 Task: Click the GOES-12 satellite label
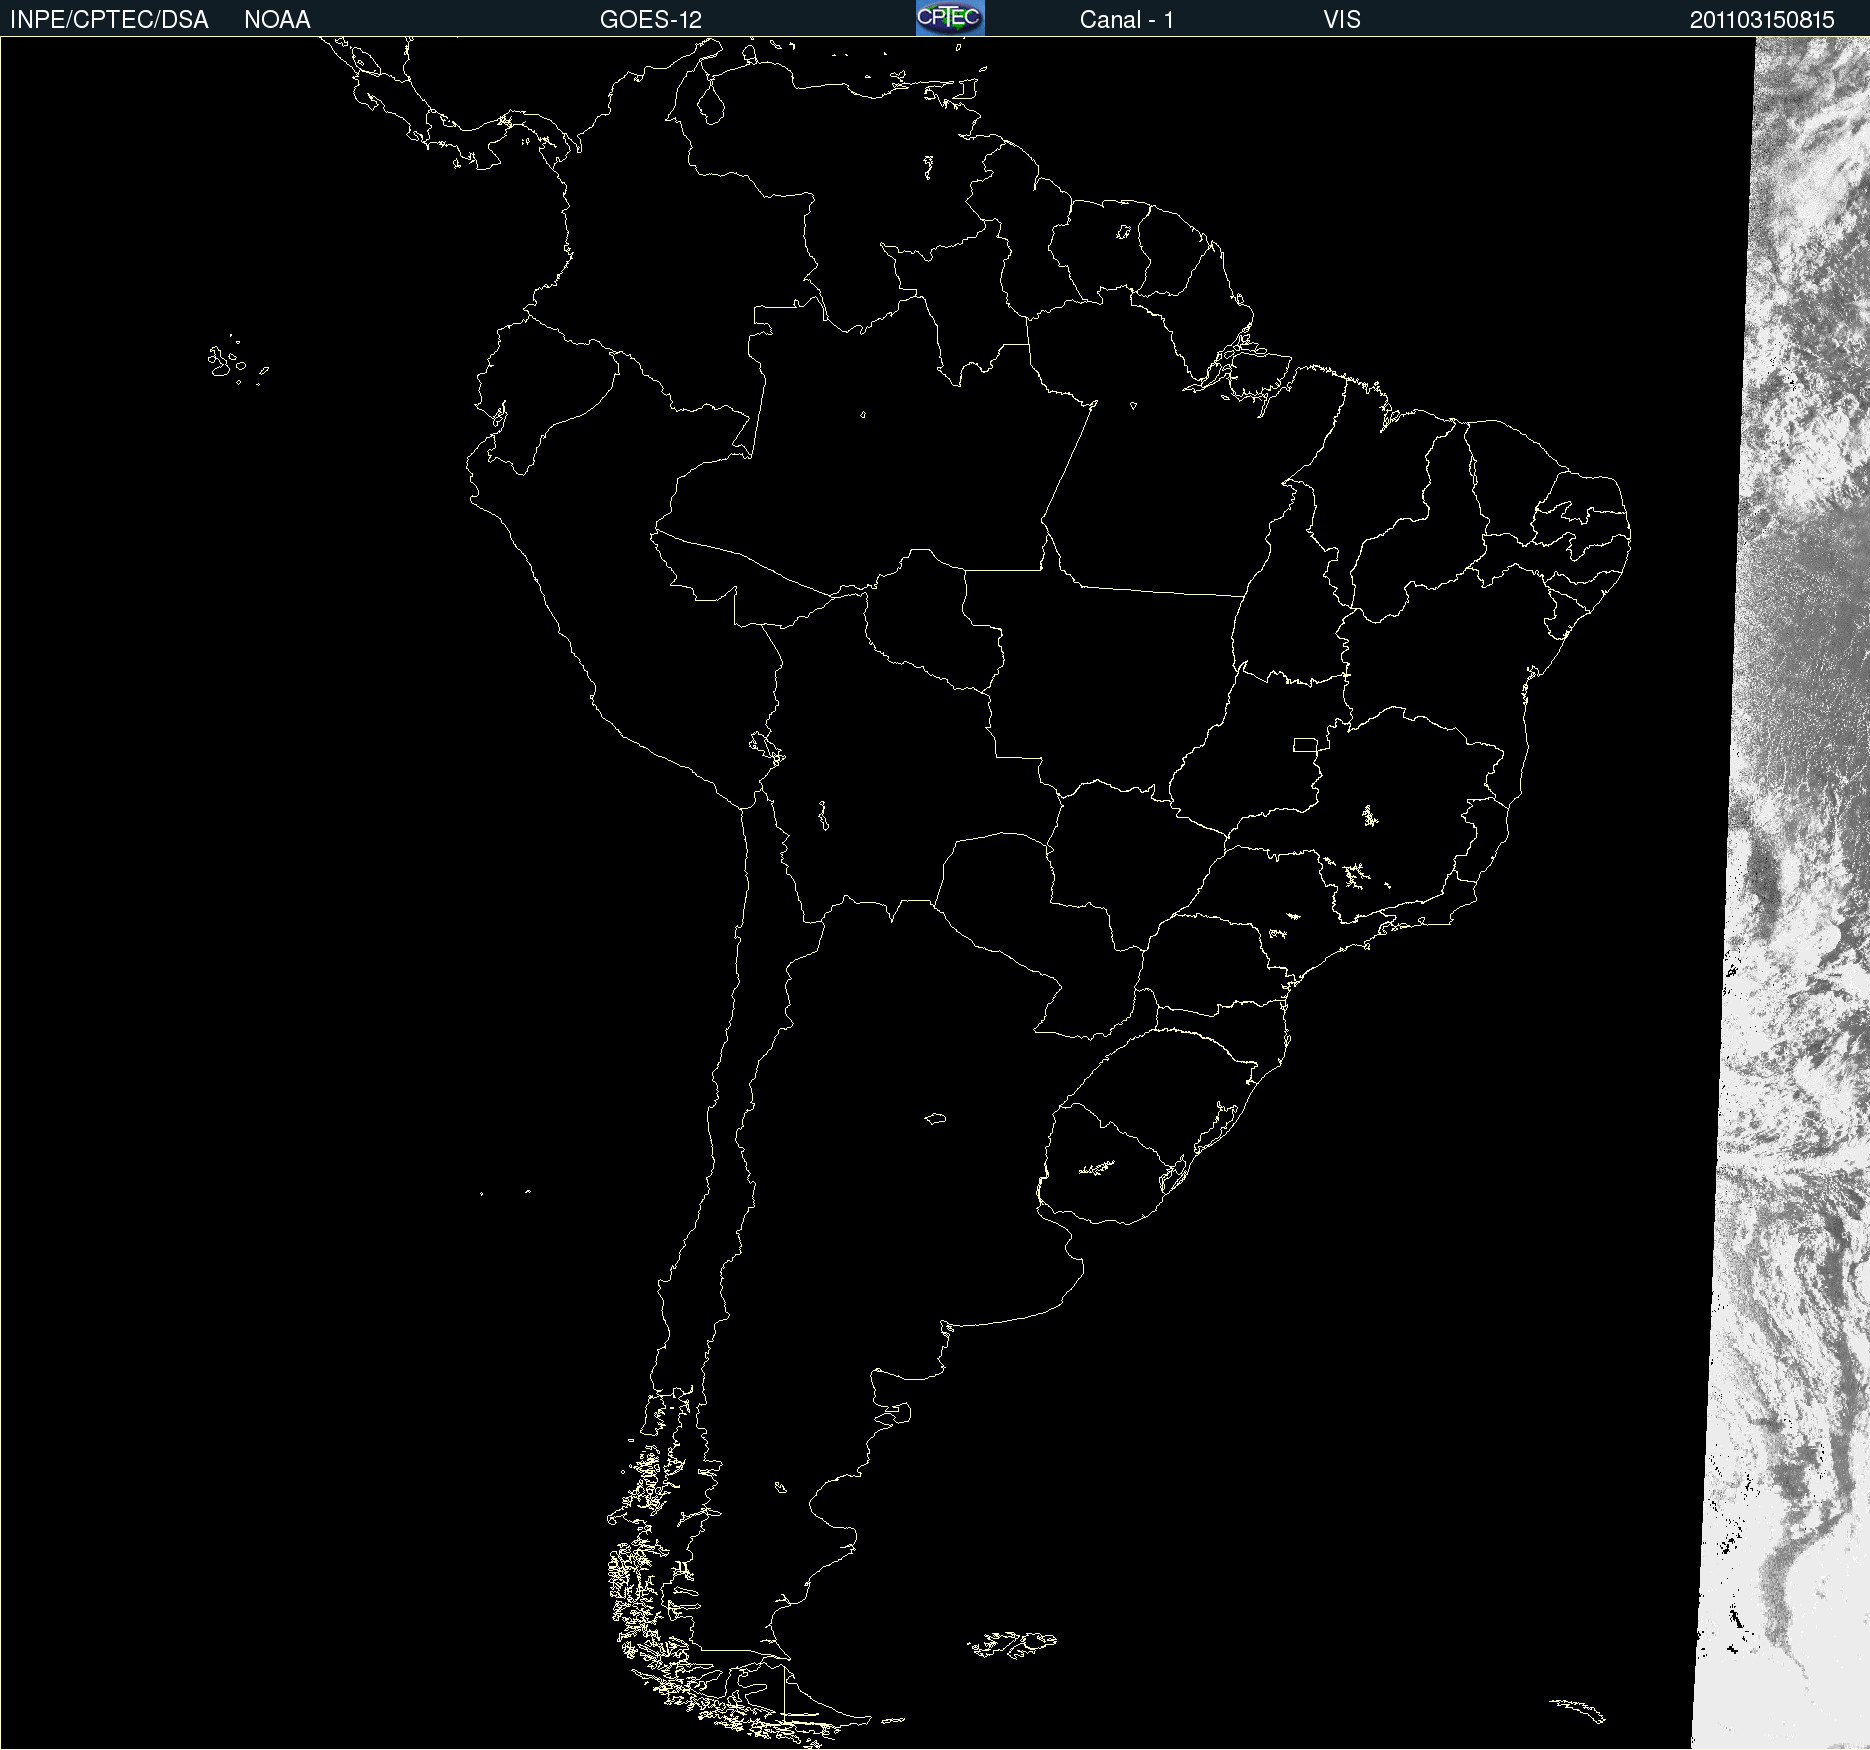pos(651,20)
